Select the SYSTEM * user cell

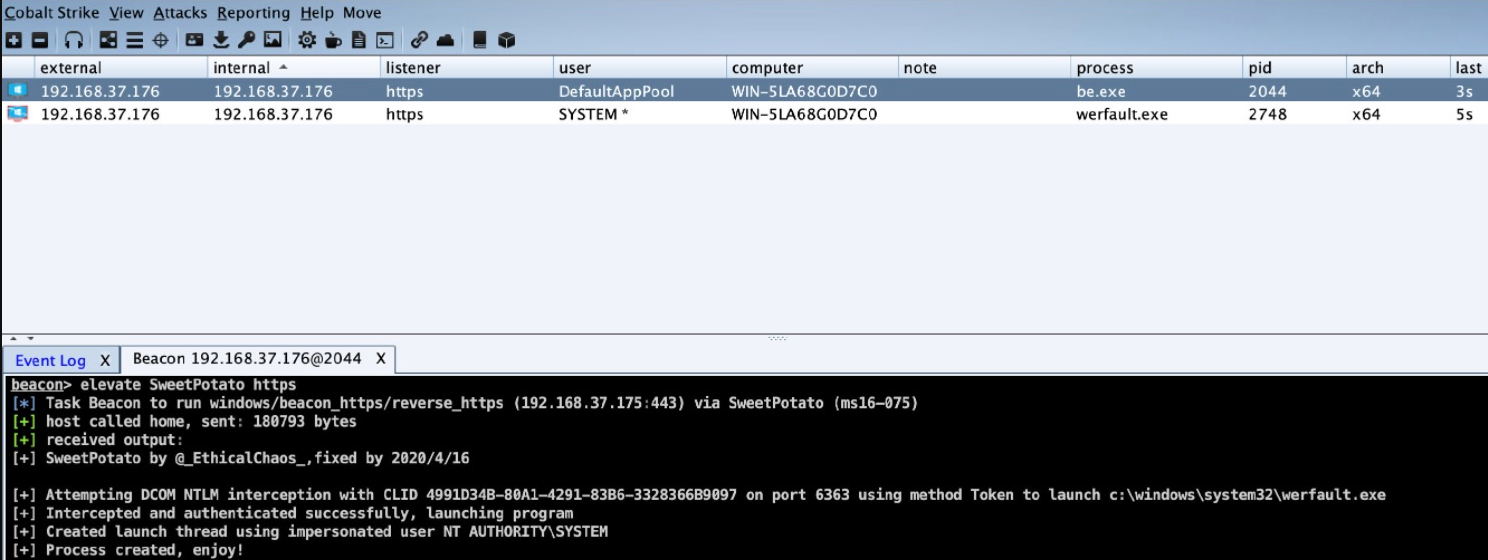pyautogui.click(x=640, y=114)
